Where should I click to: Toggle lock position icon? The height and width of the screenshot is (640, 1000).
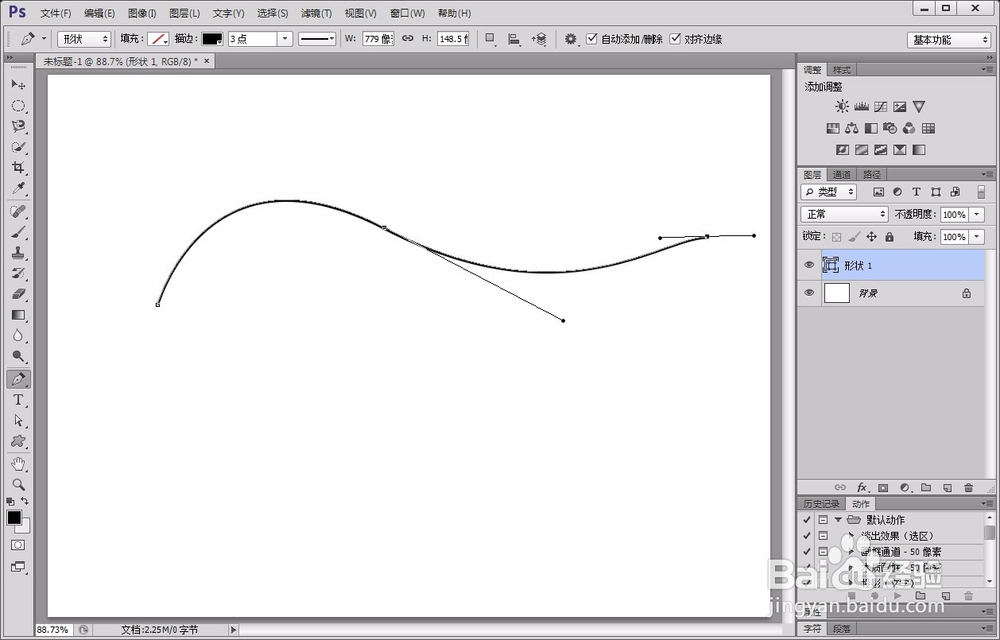(x=872, y=236)
